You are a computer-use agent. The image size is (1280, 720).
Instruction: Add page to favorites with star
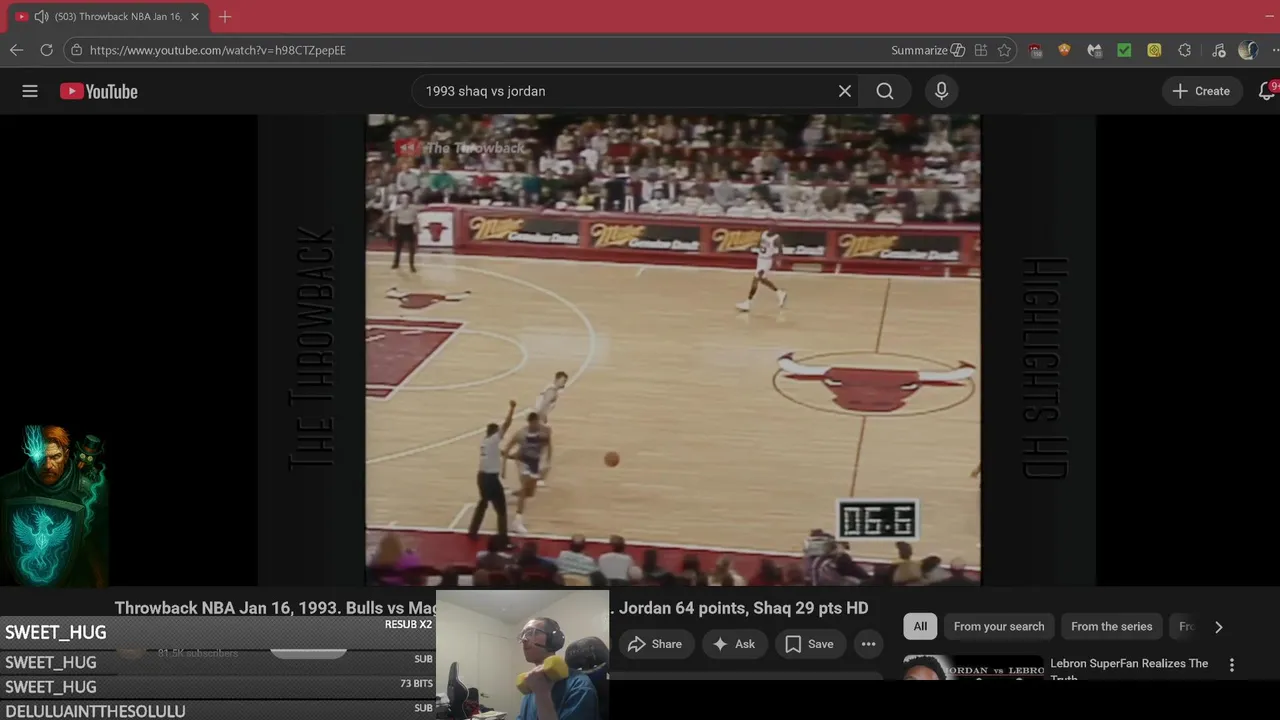coord(1004,50)
